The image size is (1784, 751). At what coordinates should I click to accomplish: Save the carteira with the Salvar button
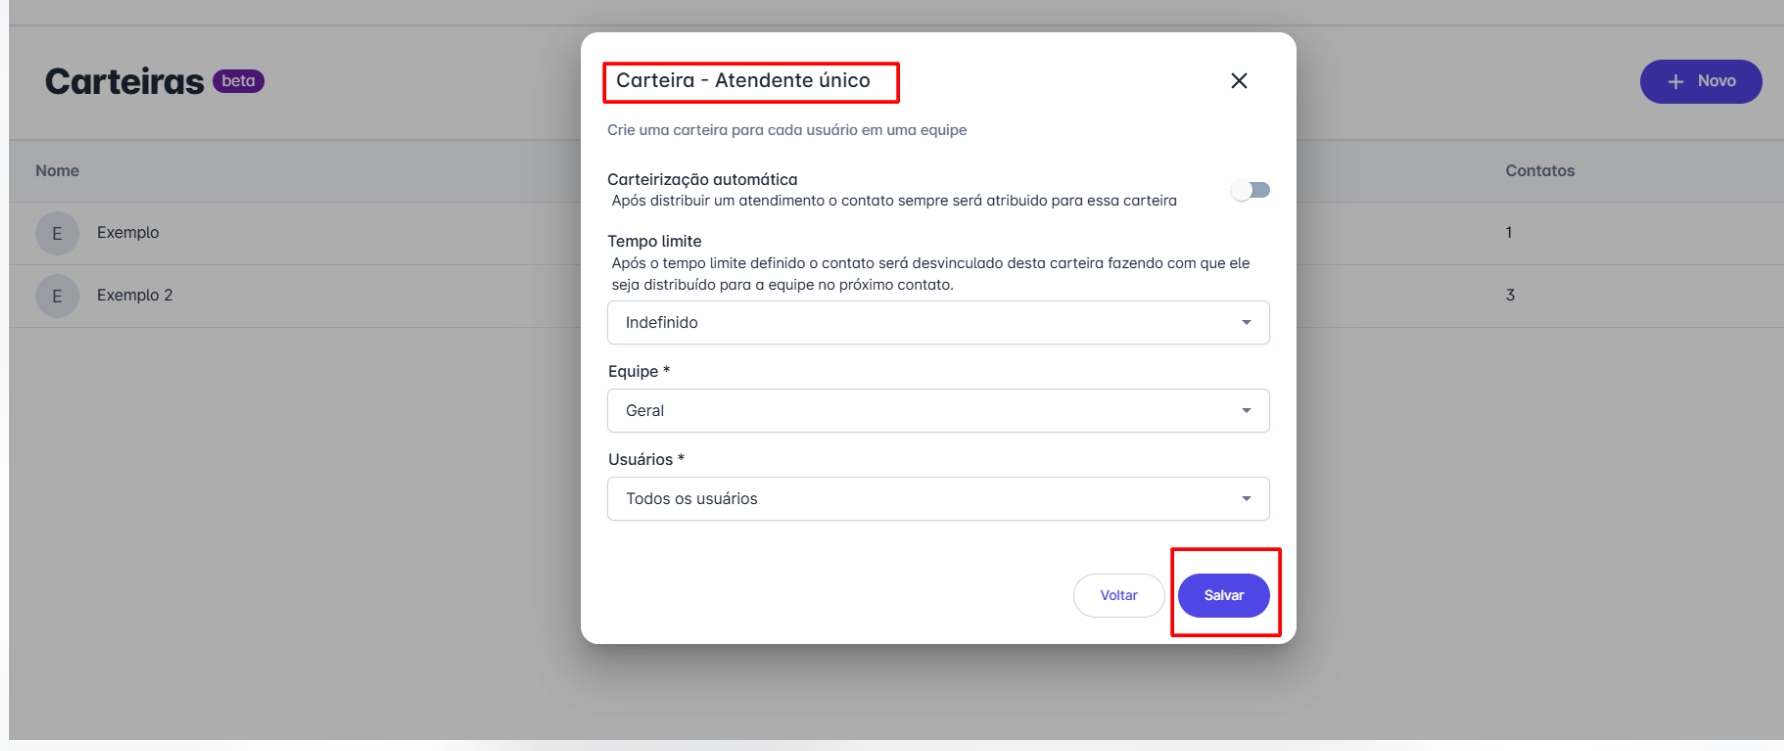click(x=1223, y=596)
